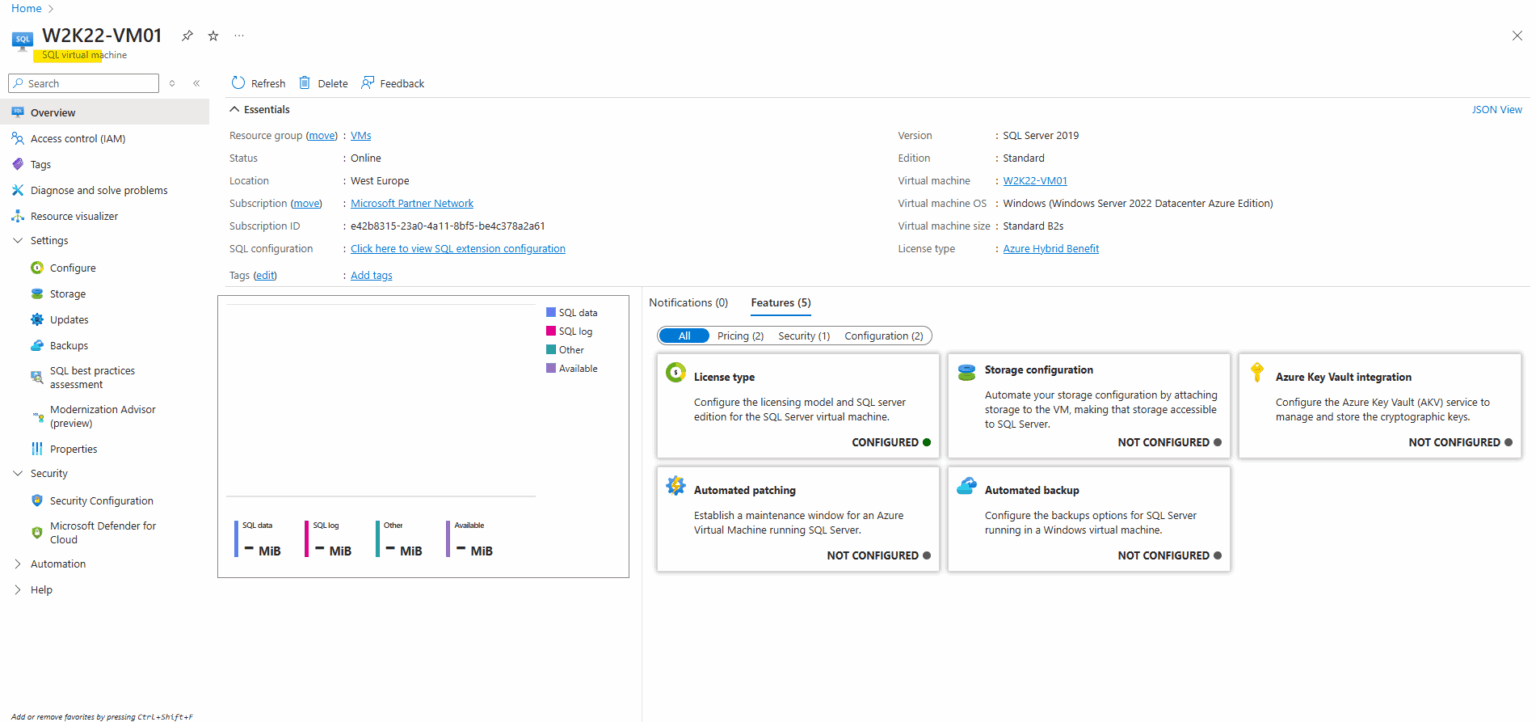Open JSON View of Essentials
Viewport: 1536px width, 722px height.
coord(1497,109)
